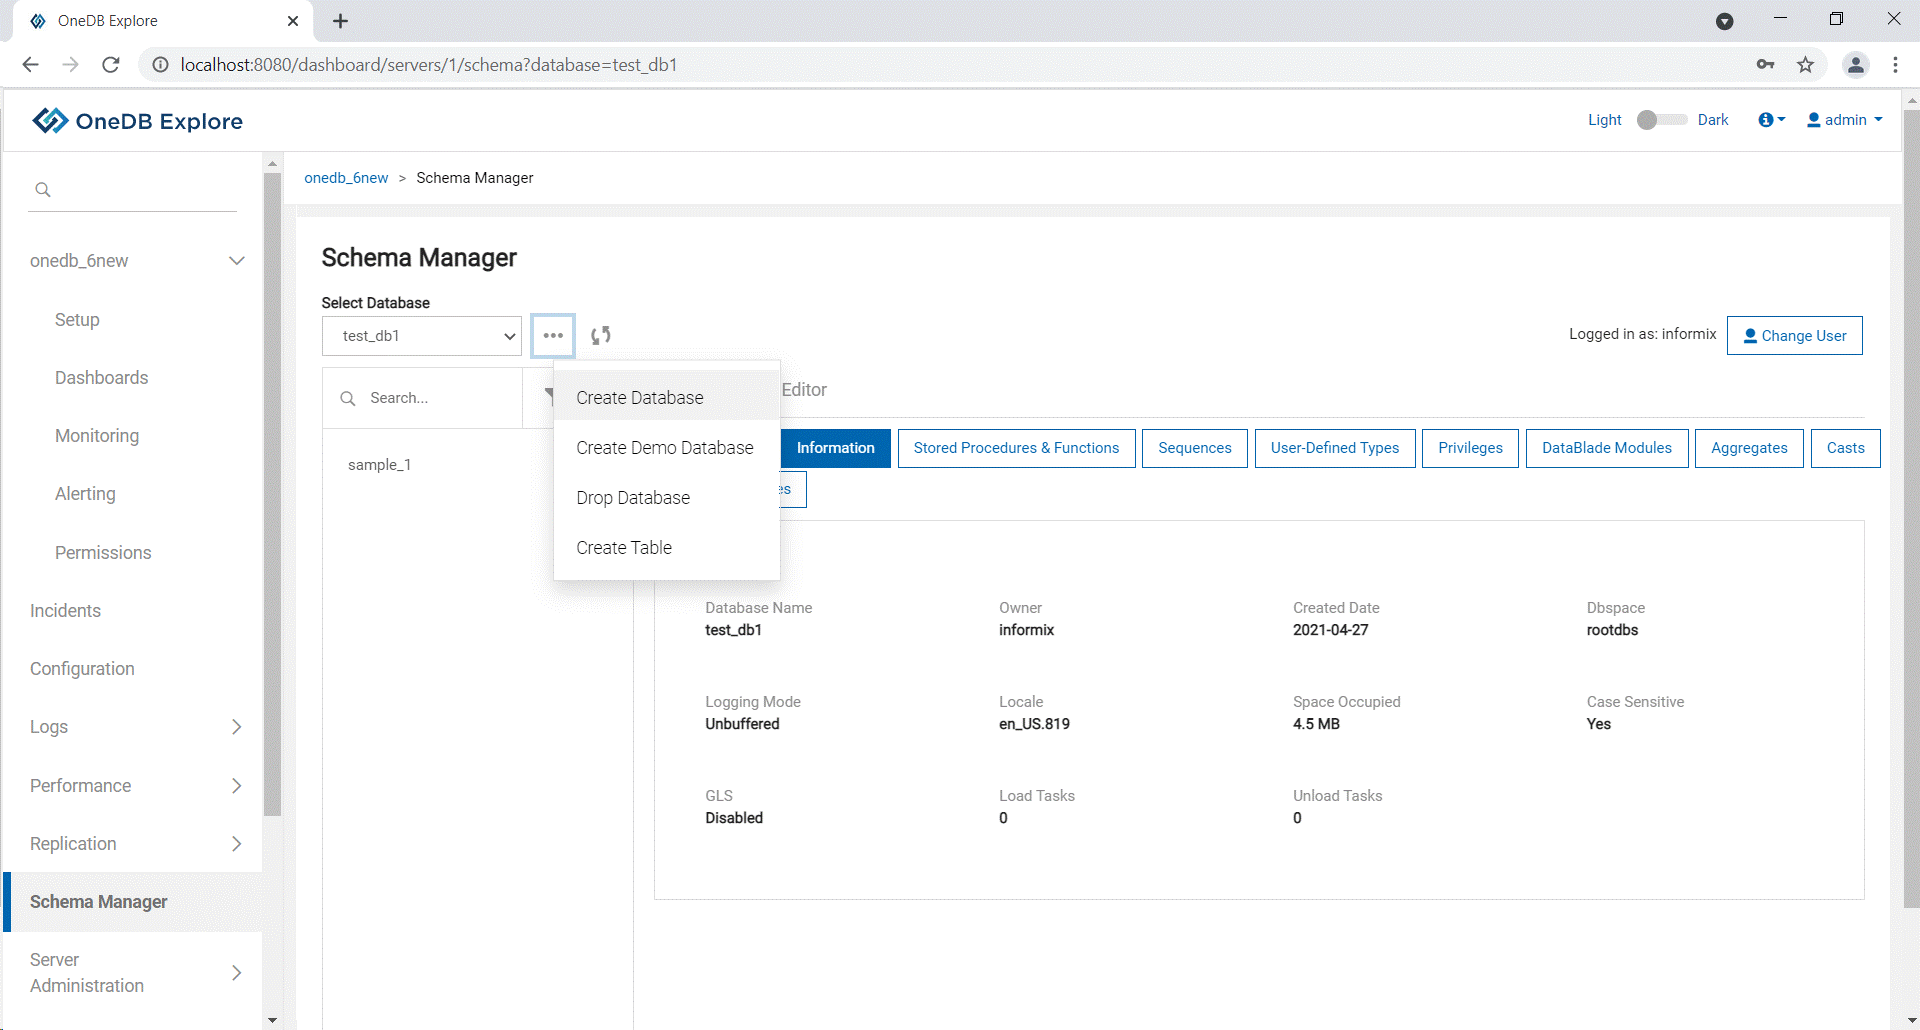Choose Drop Database from the menu
The width and height of the screenshot is (1920, 1030).
pyautogui.click(x=633, y=498)
